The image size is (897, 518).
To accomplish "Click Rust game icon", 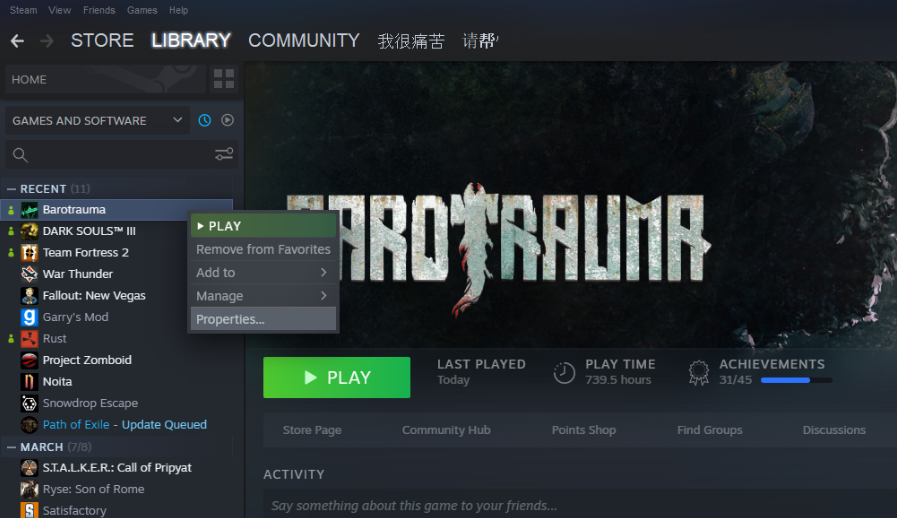I will pyautogui.click(x=29, y=339).
